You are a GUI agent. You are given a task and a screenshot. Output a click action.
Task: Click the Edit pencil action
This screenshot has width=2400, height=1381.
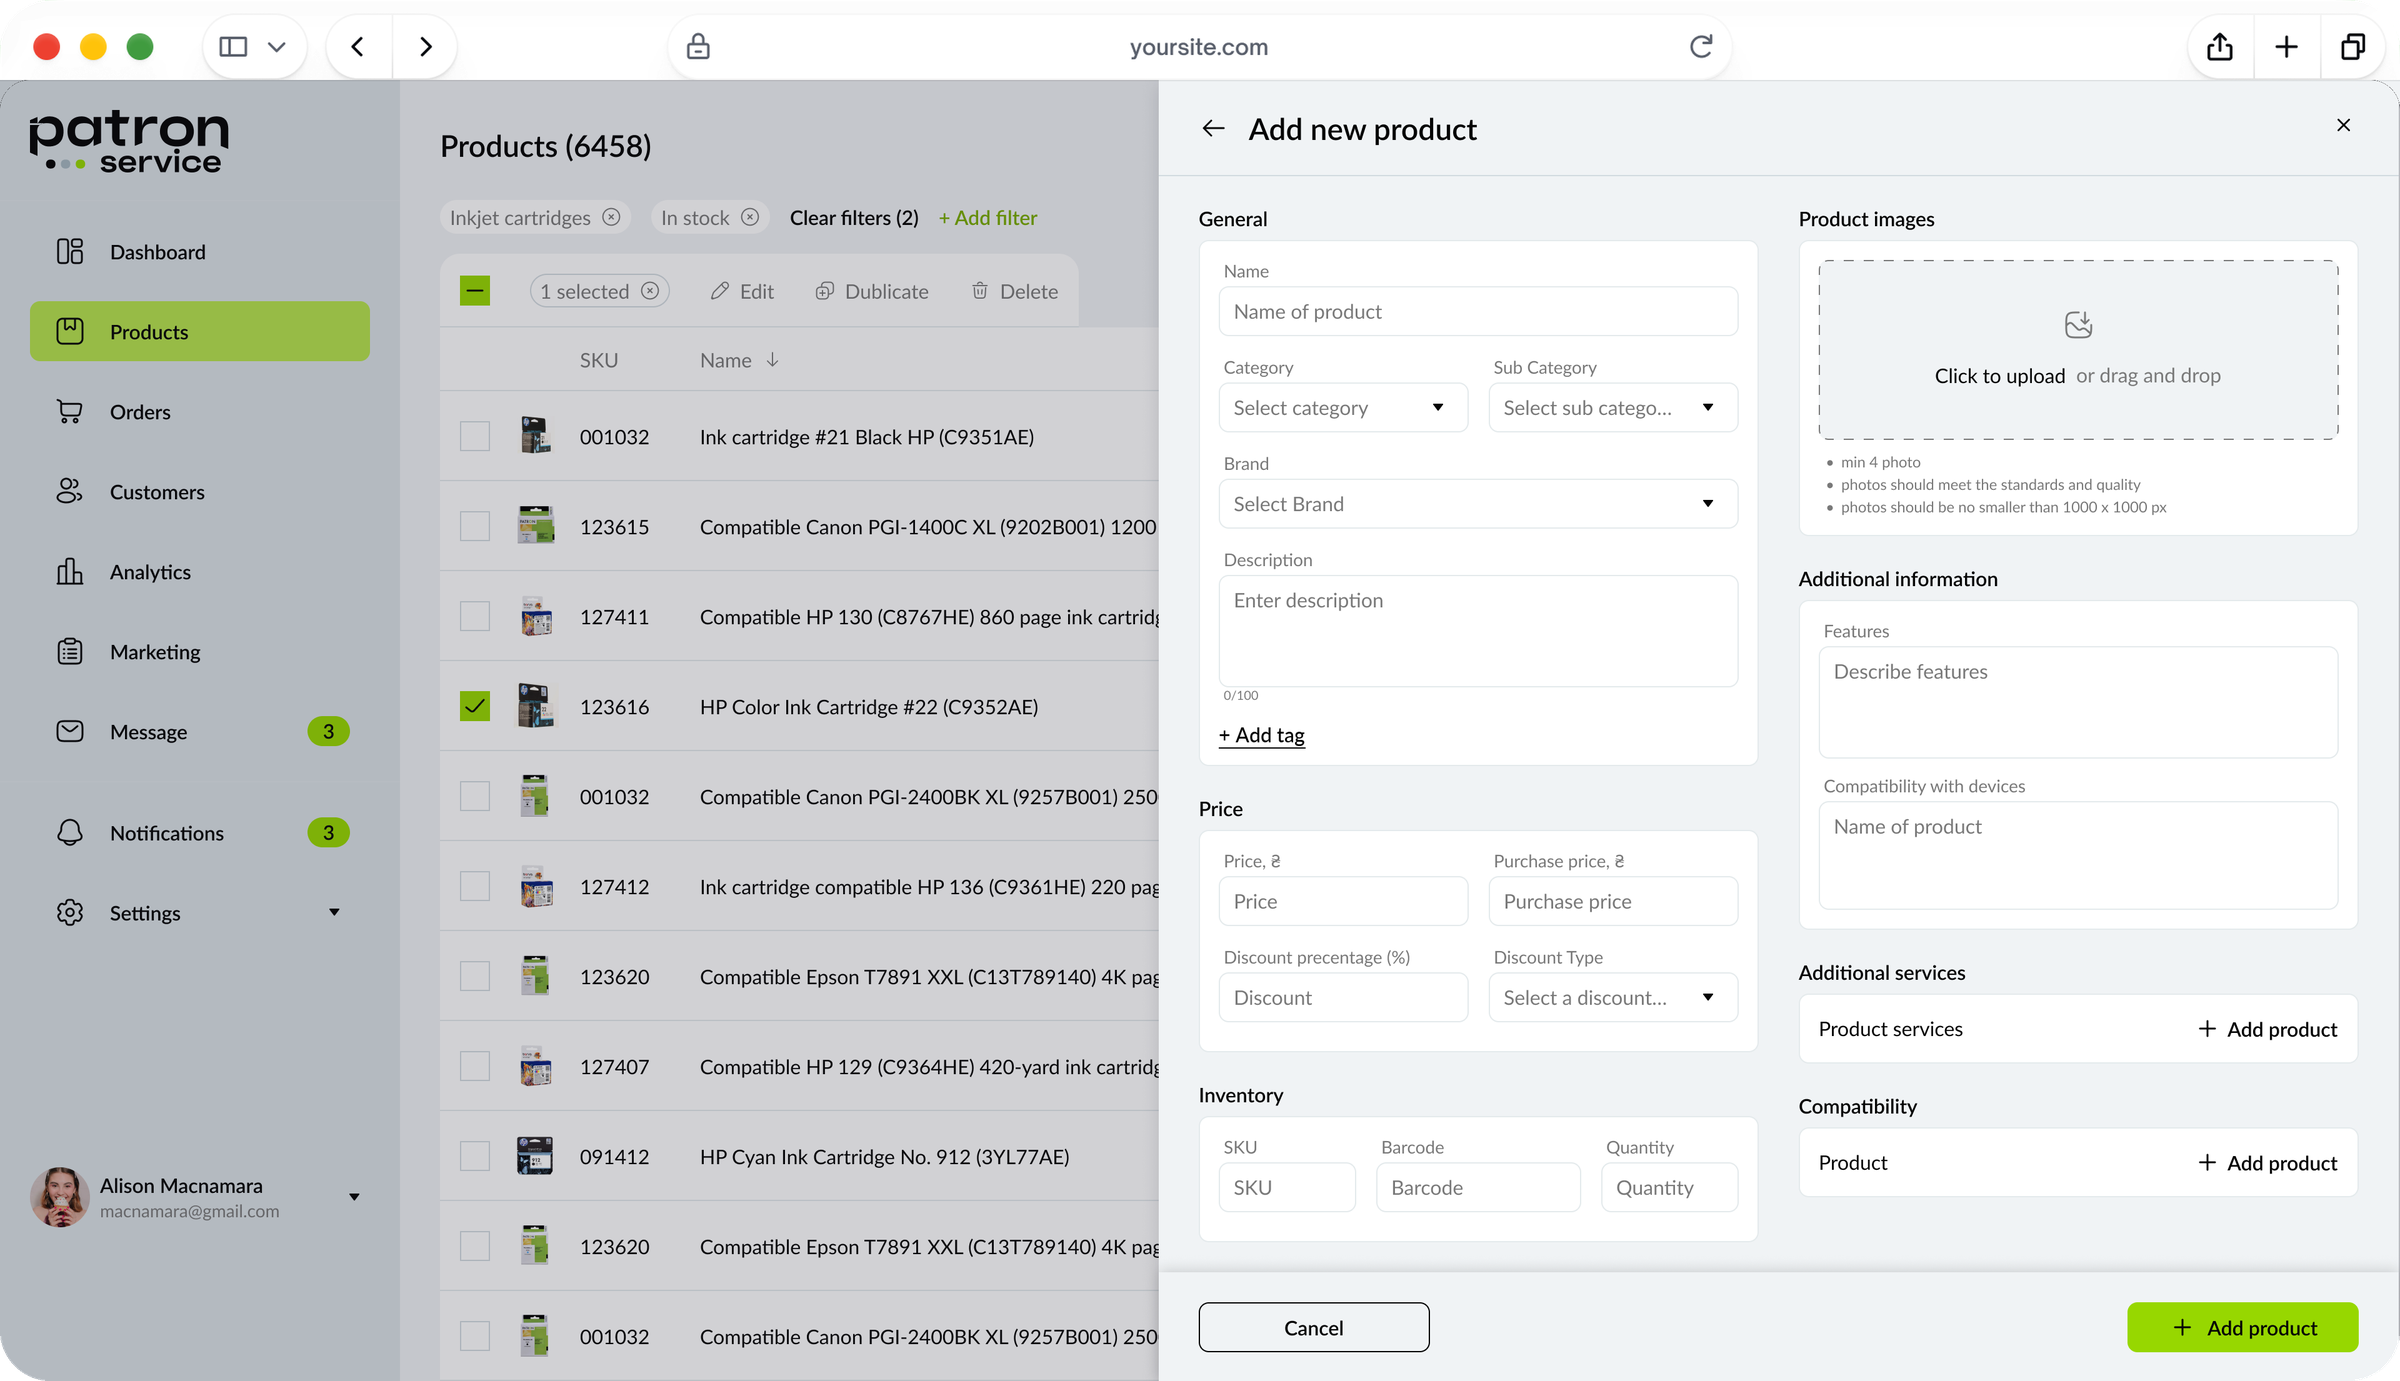click(742, 291)
